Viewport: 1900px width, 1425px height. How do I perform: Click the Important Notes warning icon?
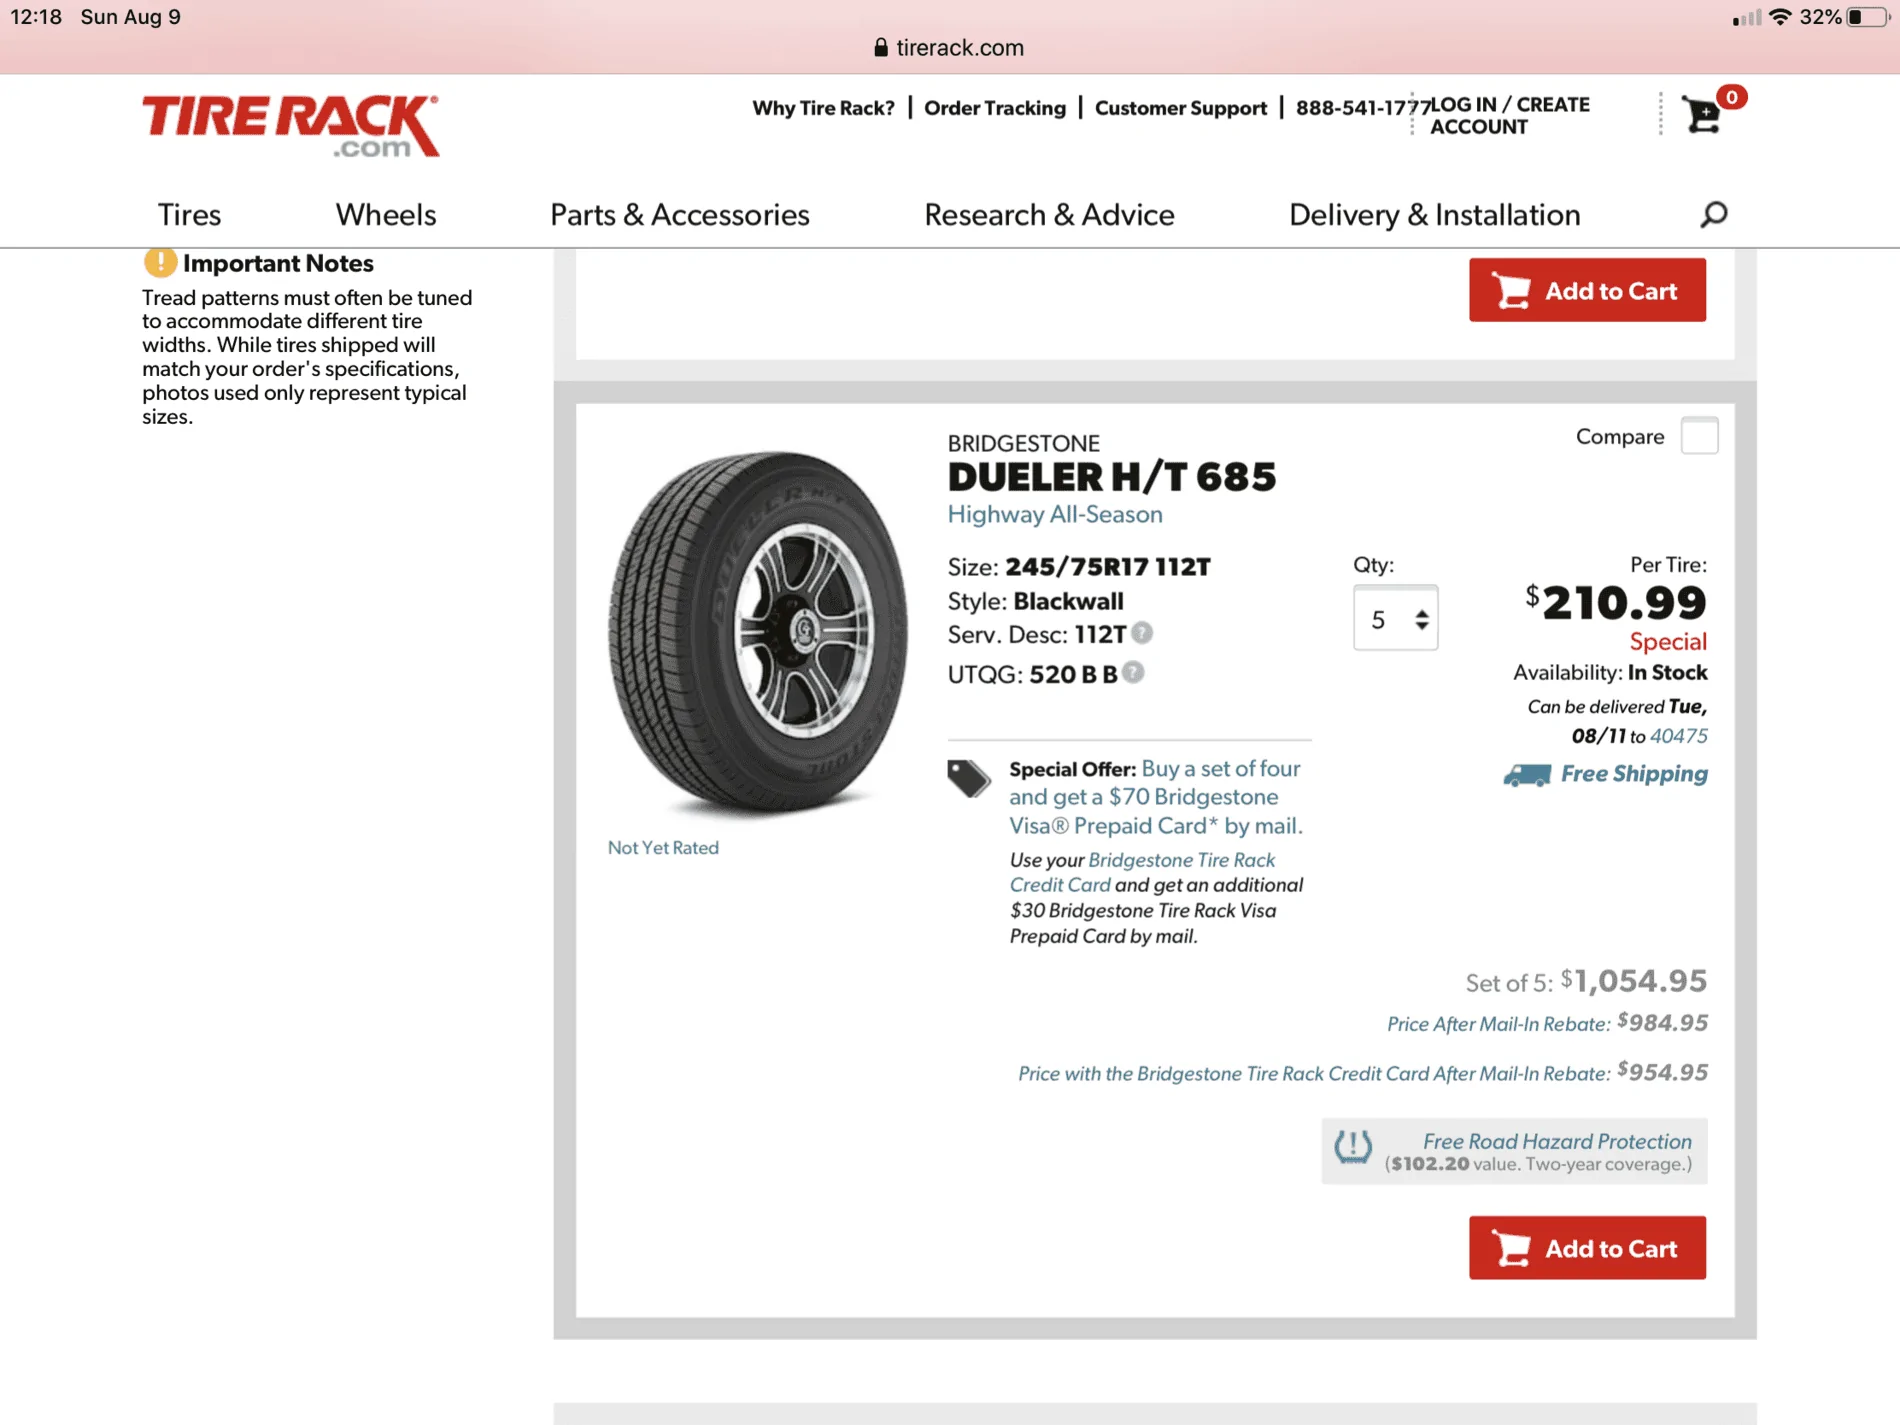(x=159, y=263)
